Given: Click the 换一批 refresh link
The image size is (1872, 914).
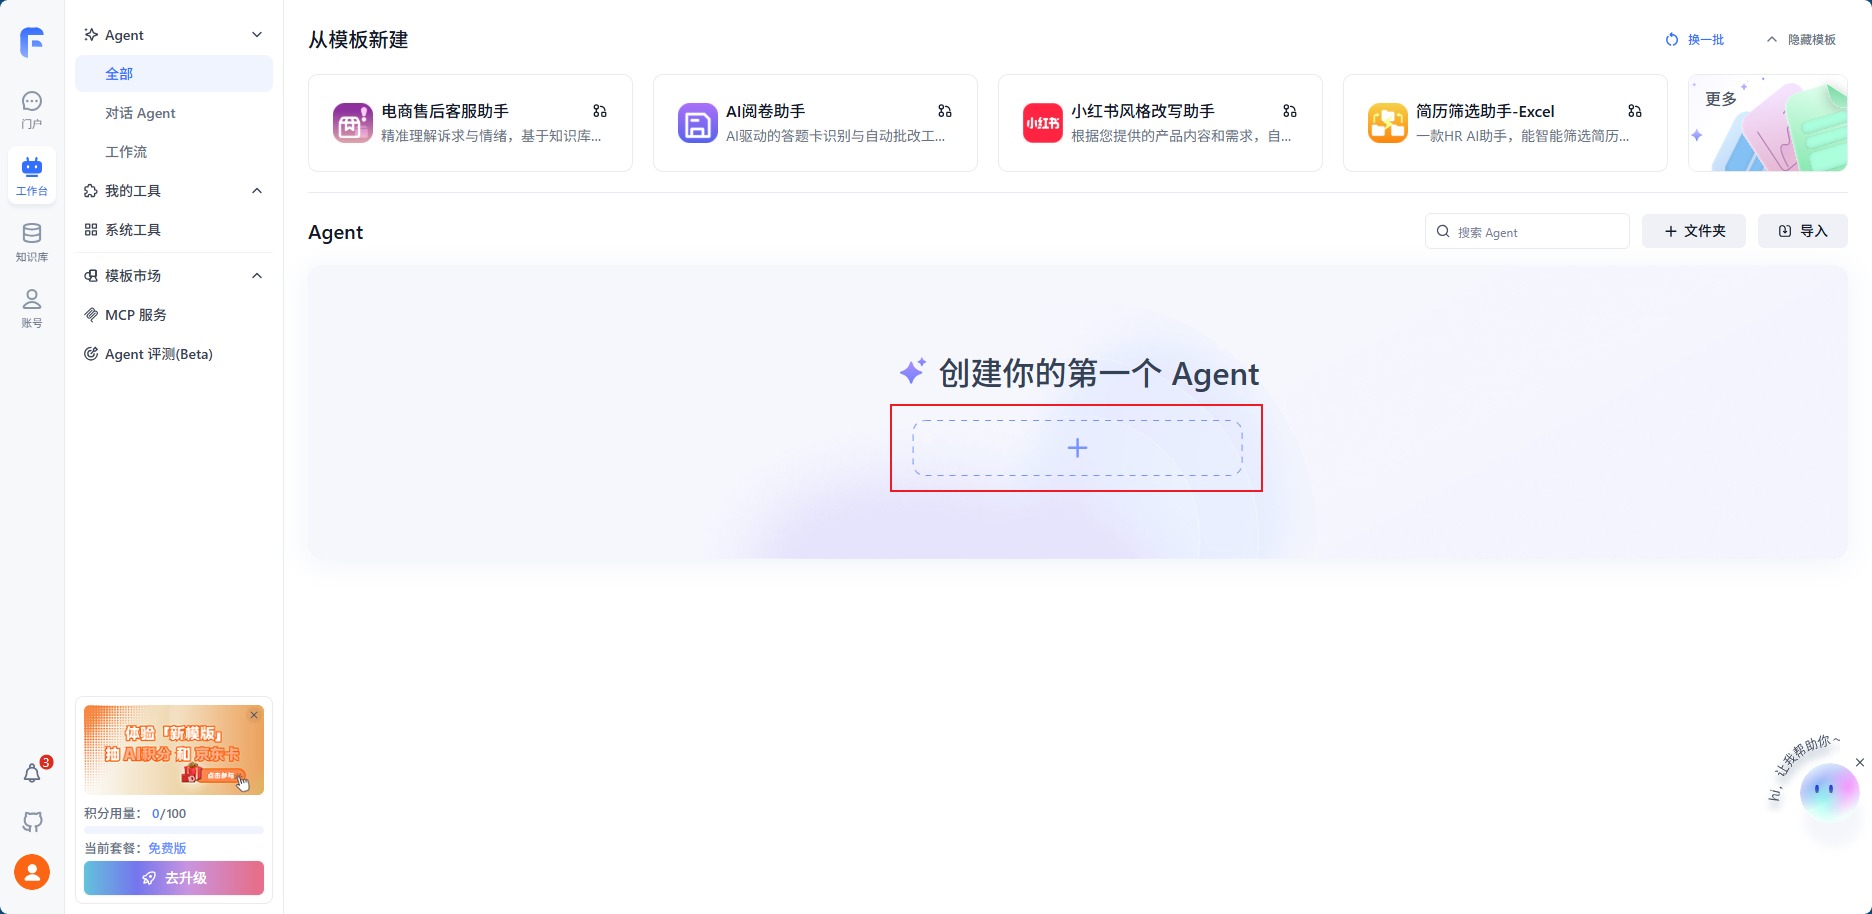Looking at the screenshot, I should (1695, 40).
